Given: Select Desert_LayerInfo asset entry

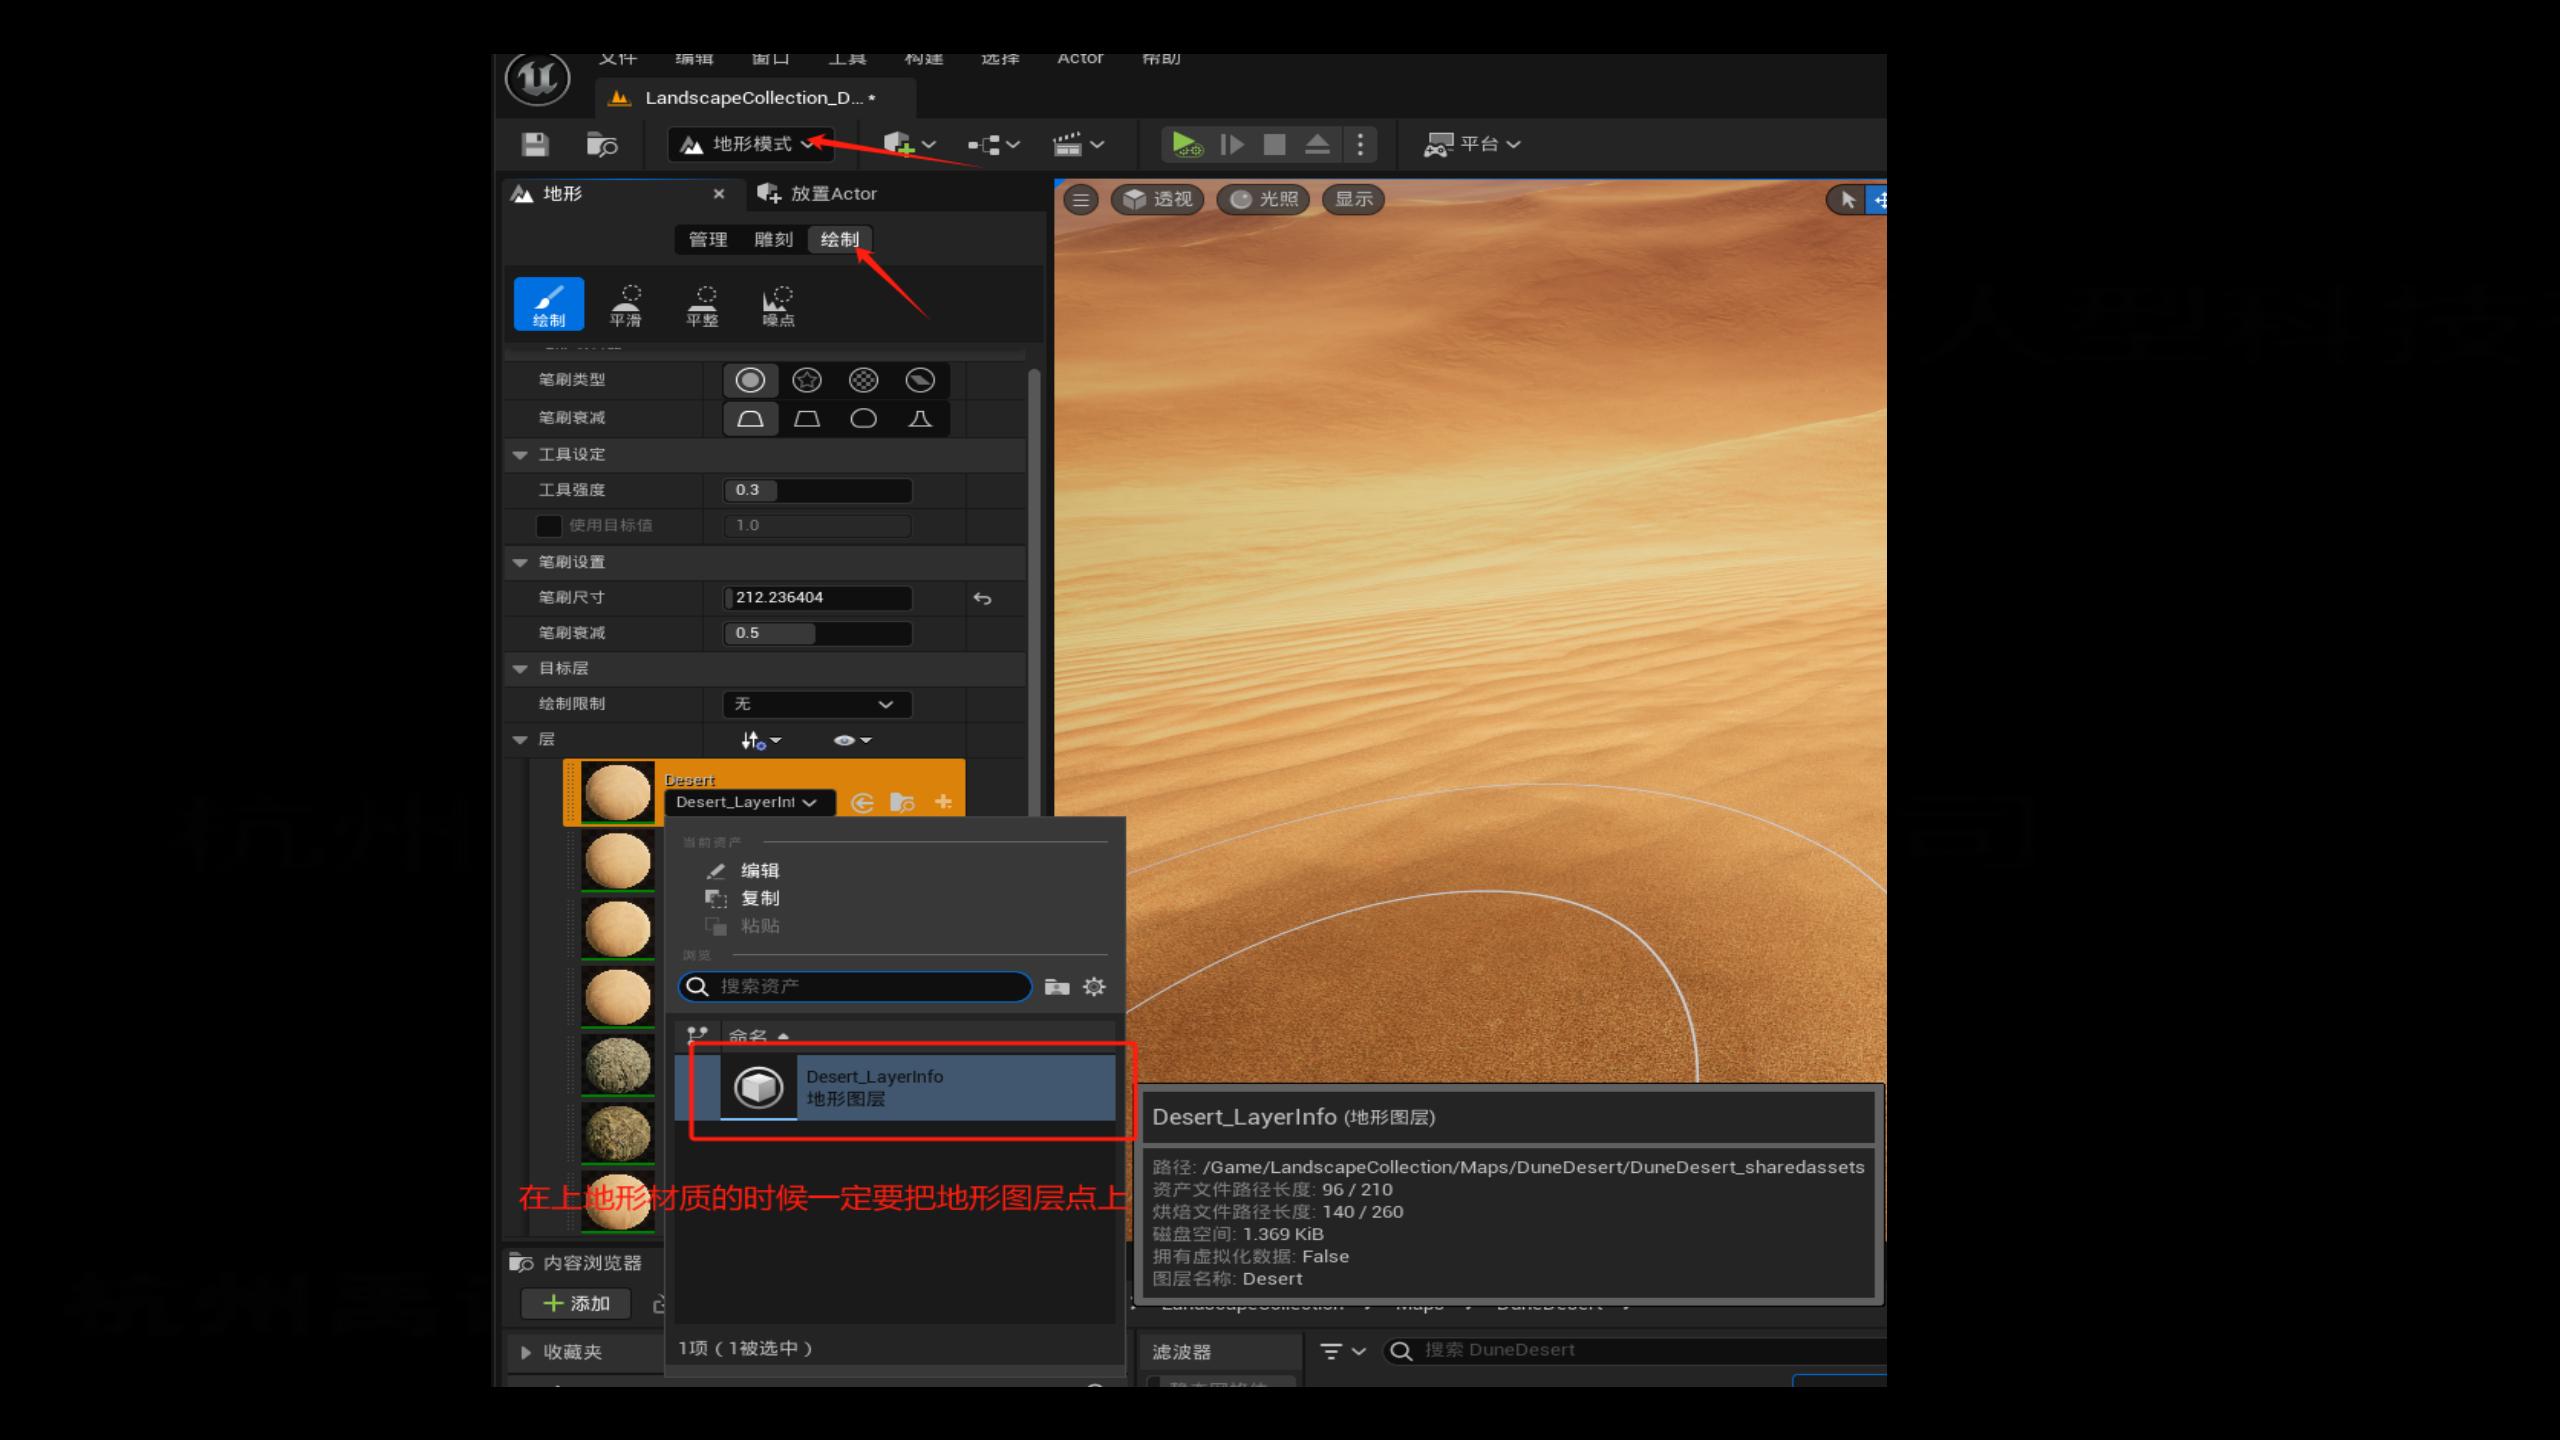Looking at the screenshot, I should (x=896, y=1087).
